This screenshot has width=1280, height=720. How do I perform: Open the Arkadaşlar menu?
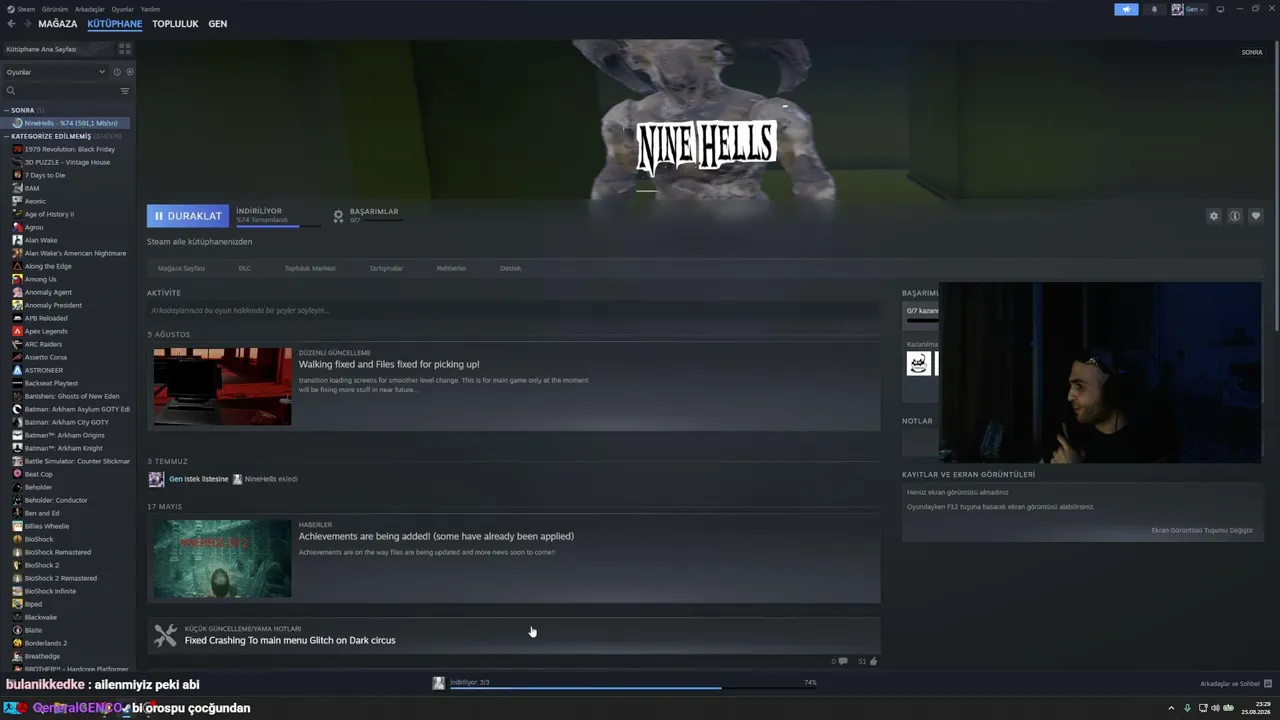tap(89, 9)
